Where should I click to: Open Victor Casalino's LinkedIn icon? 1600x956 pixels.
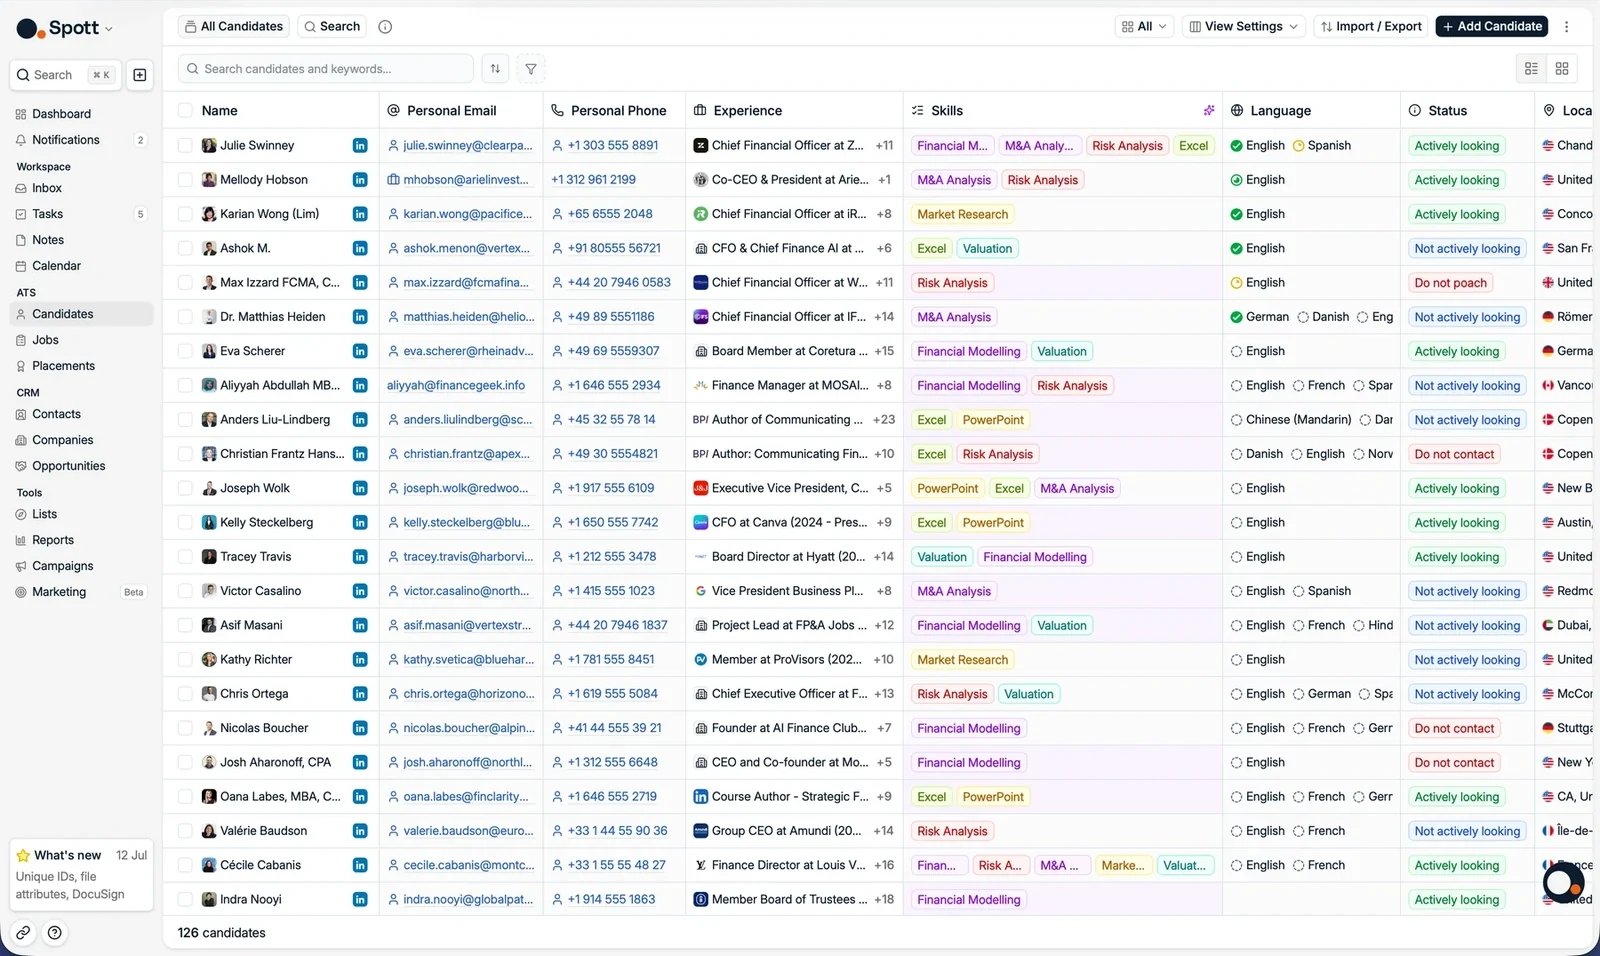360,592
